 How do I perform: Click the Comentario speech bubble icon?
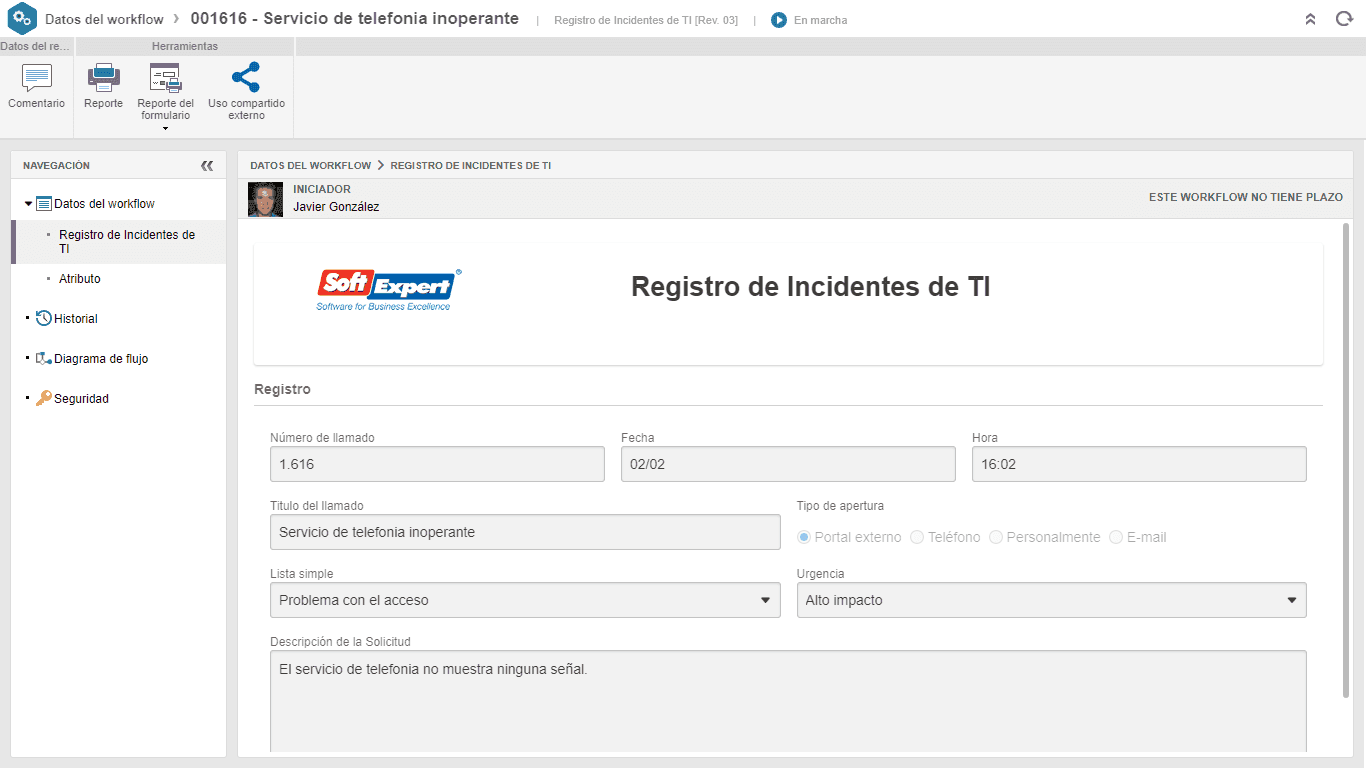coord(37,78)
